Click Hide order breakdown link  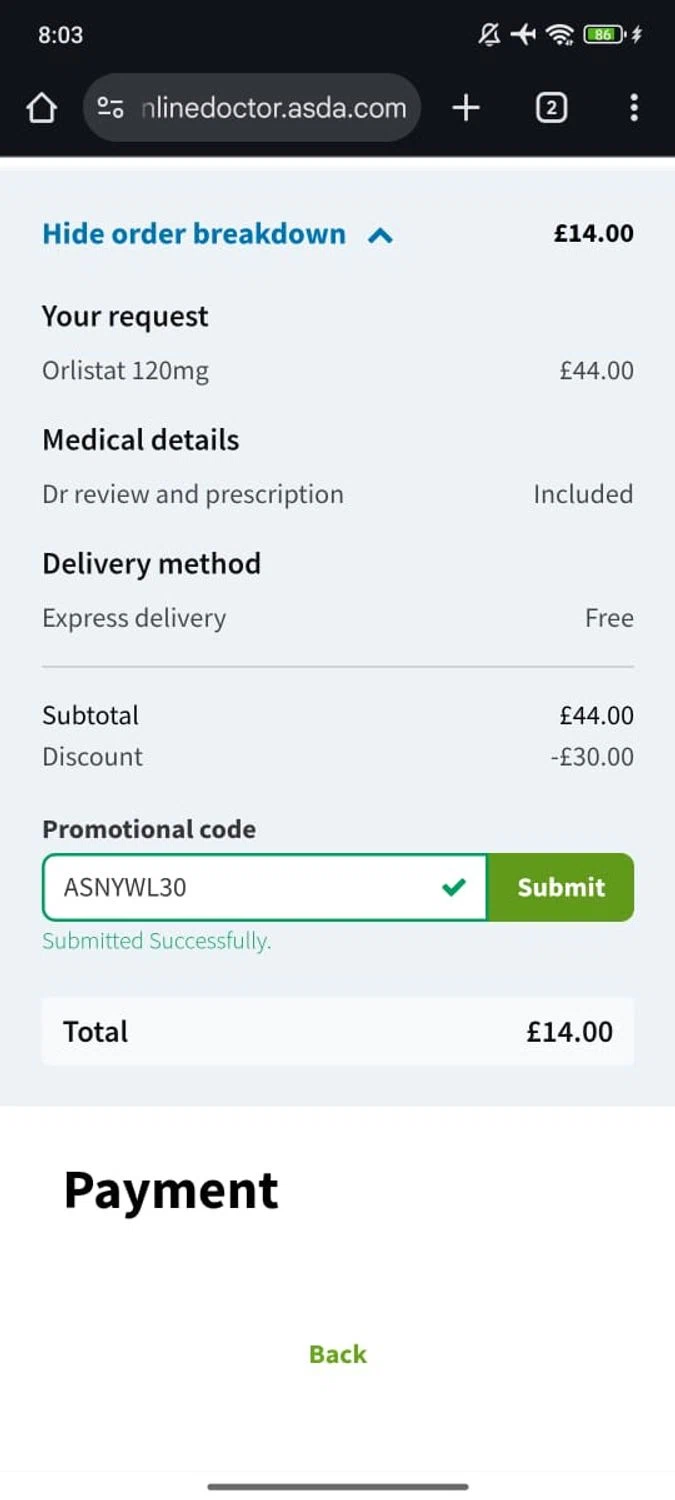point(194,234)
